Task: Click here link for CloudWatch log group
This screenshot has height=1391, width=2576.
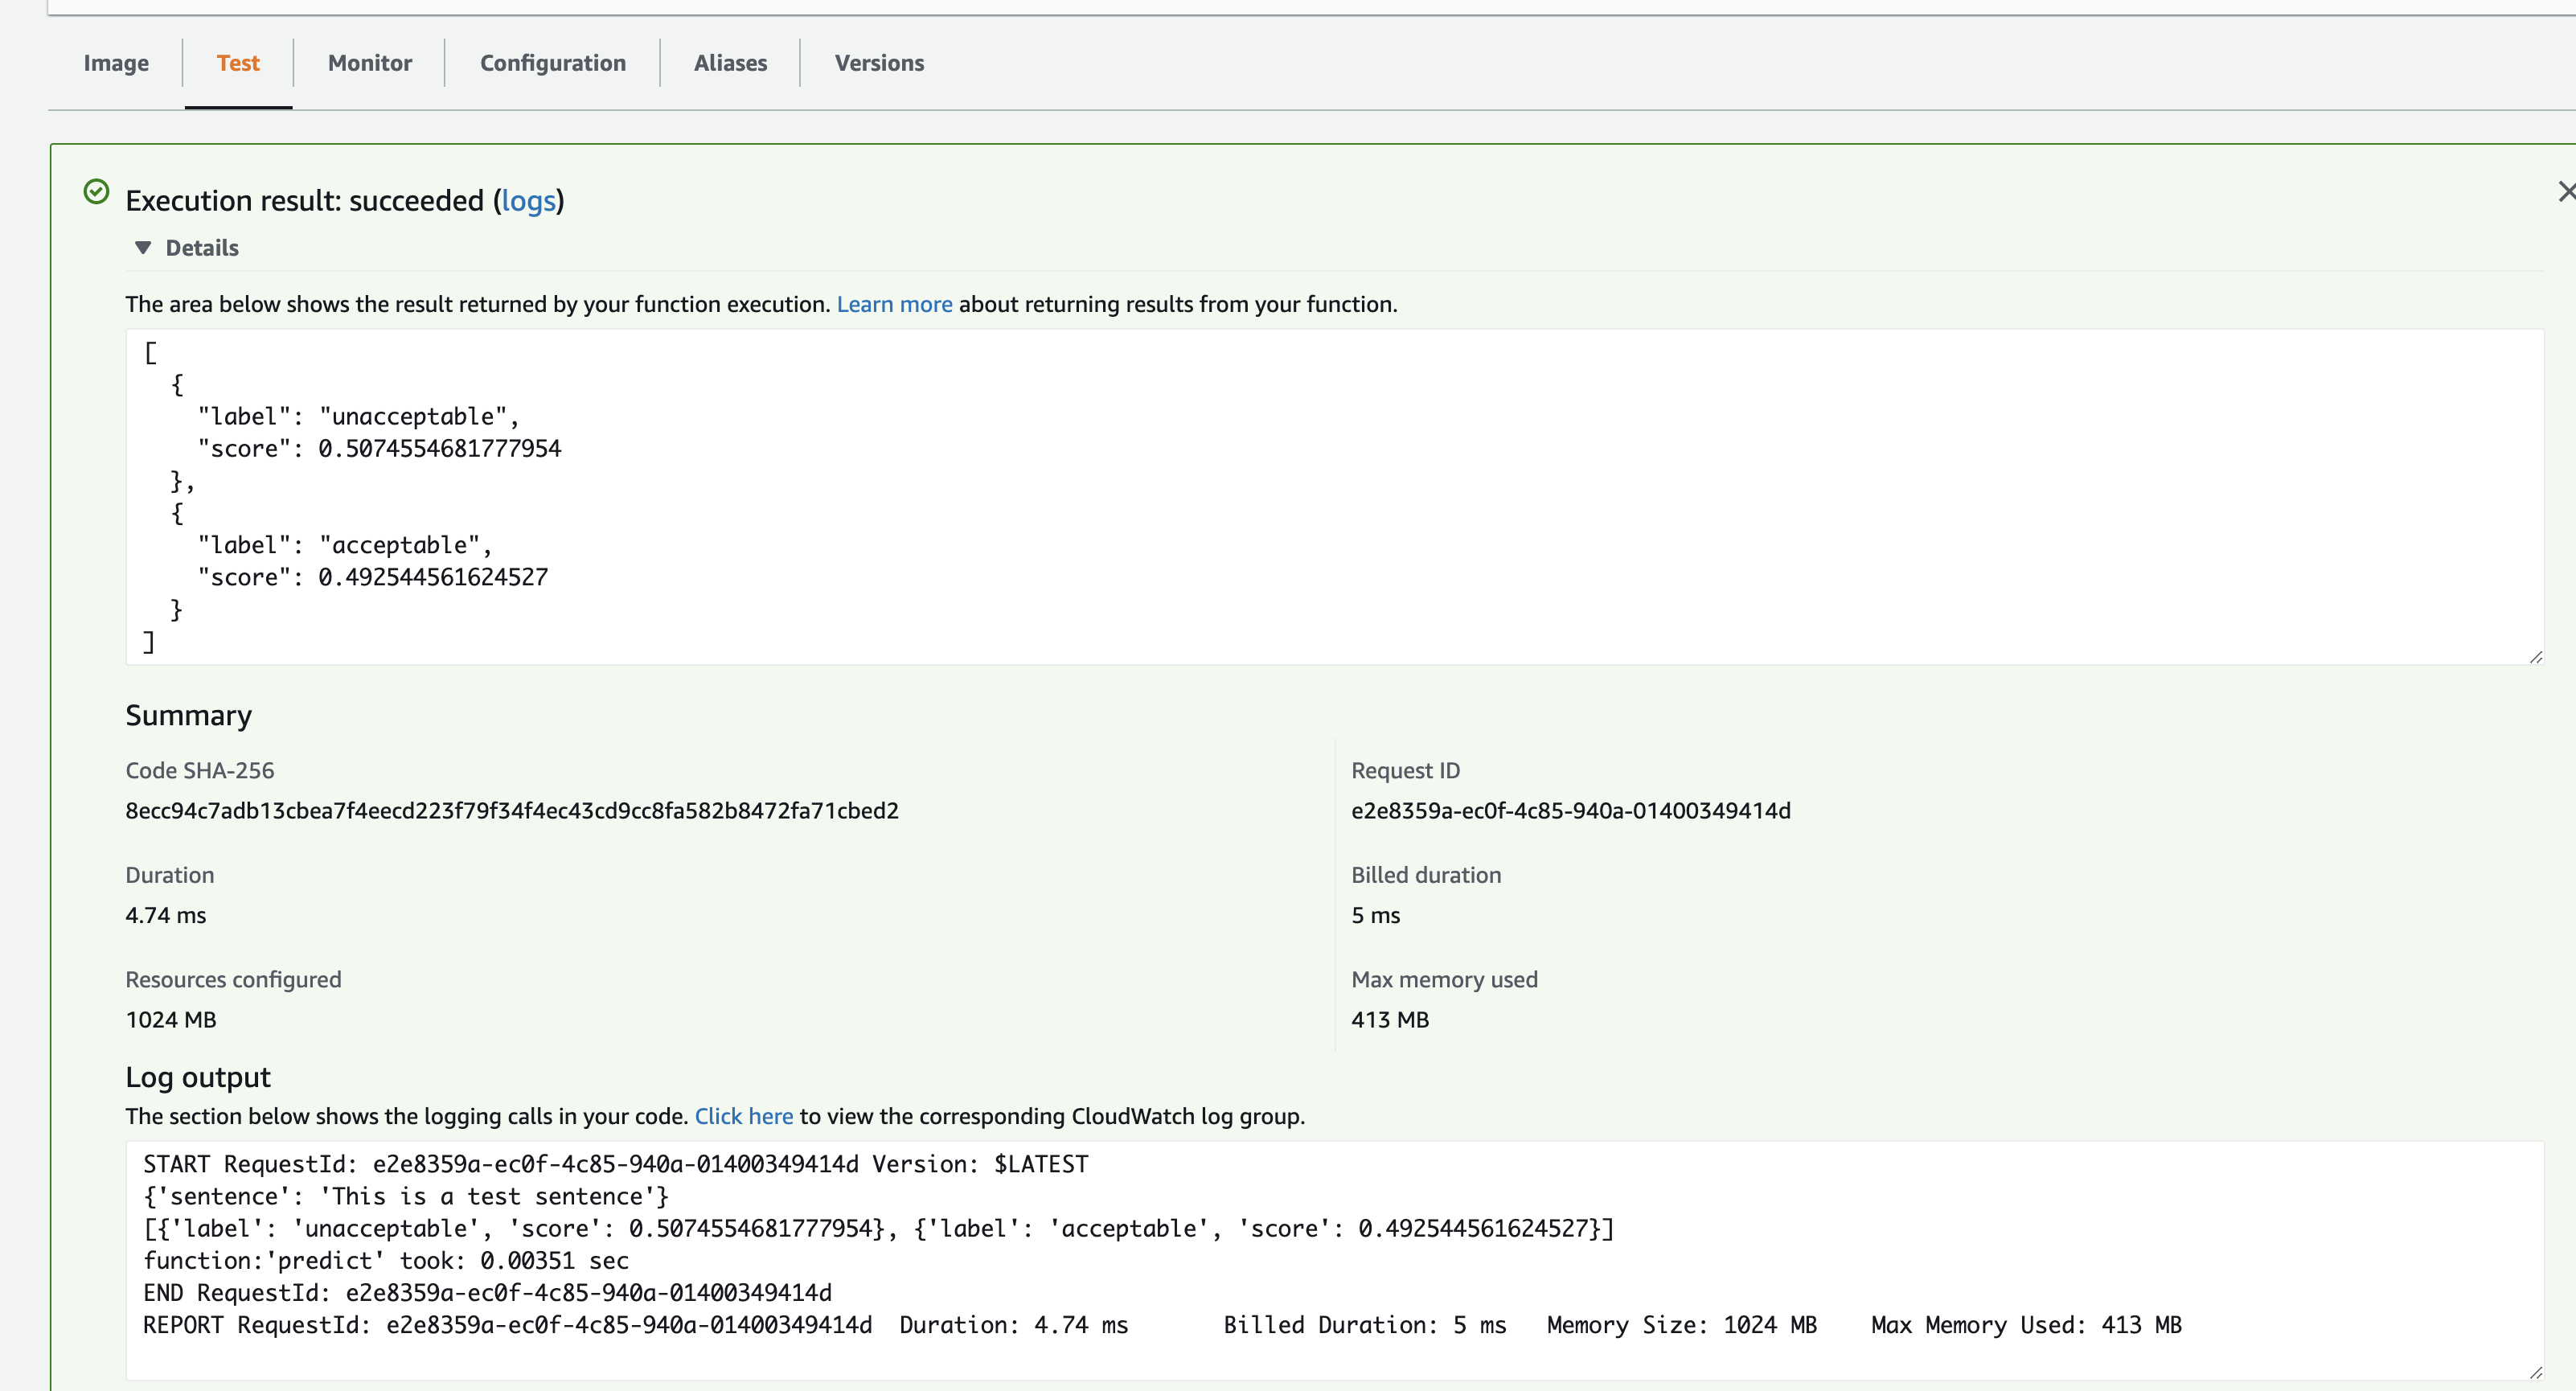Action: 743,1116
